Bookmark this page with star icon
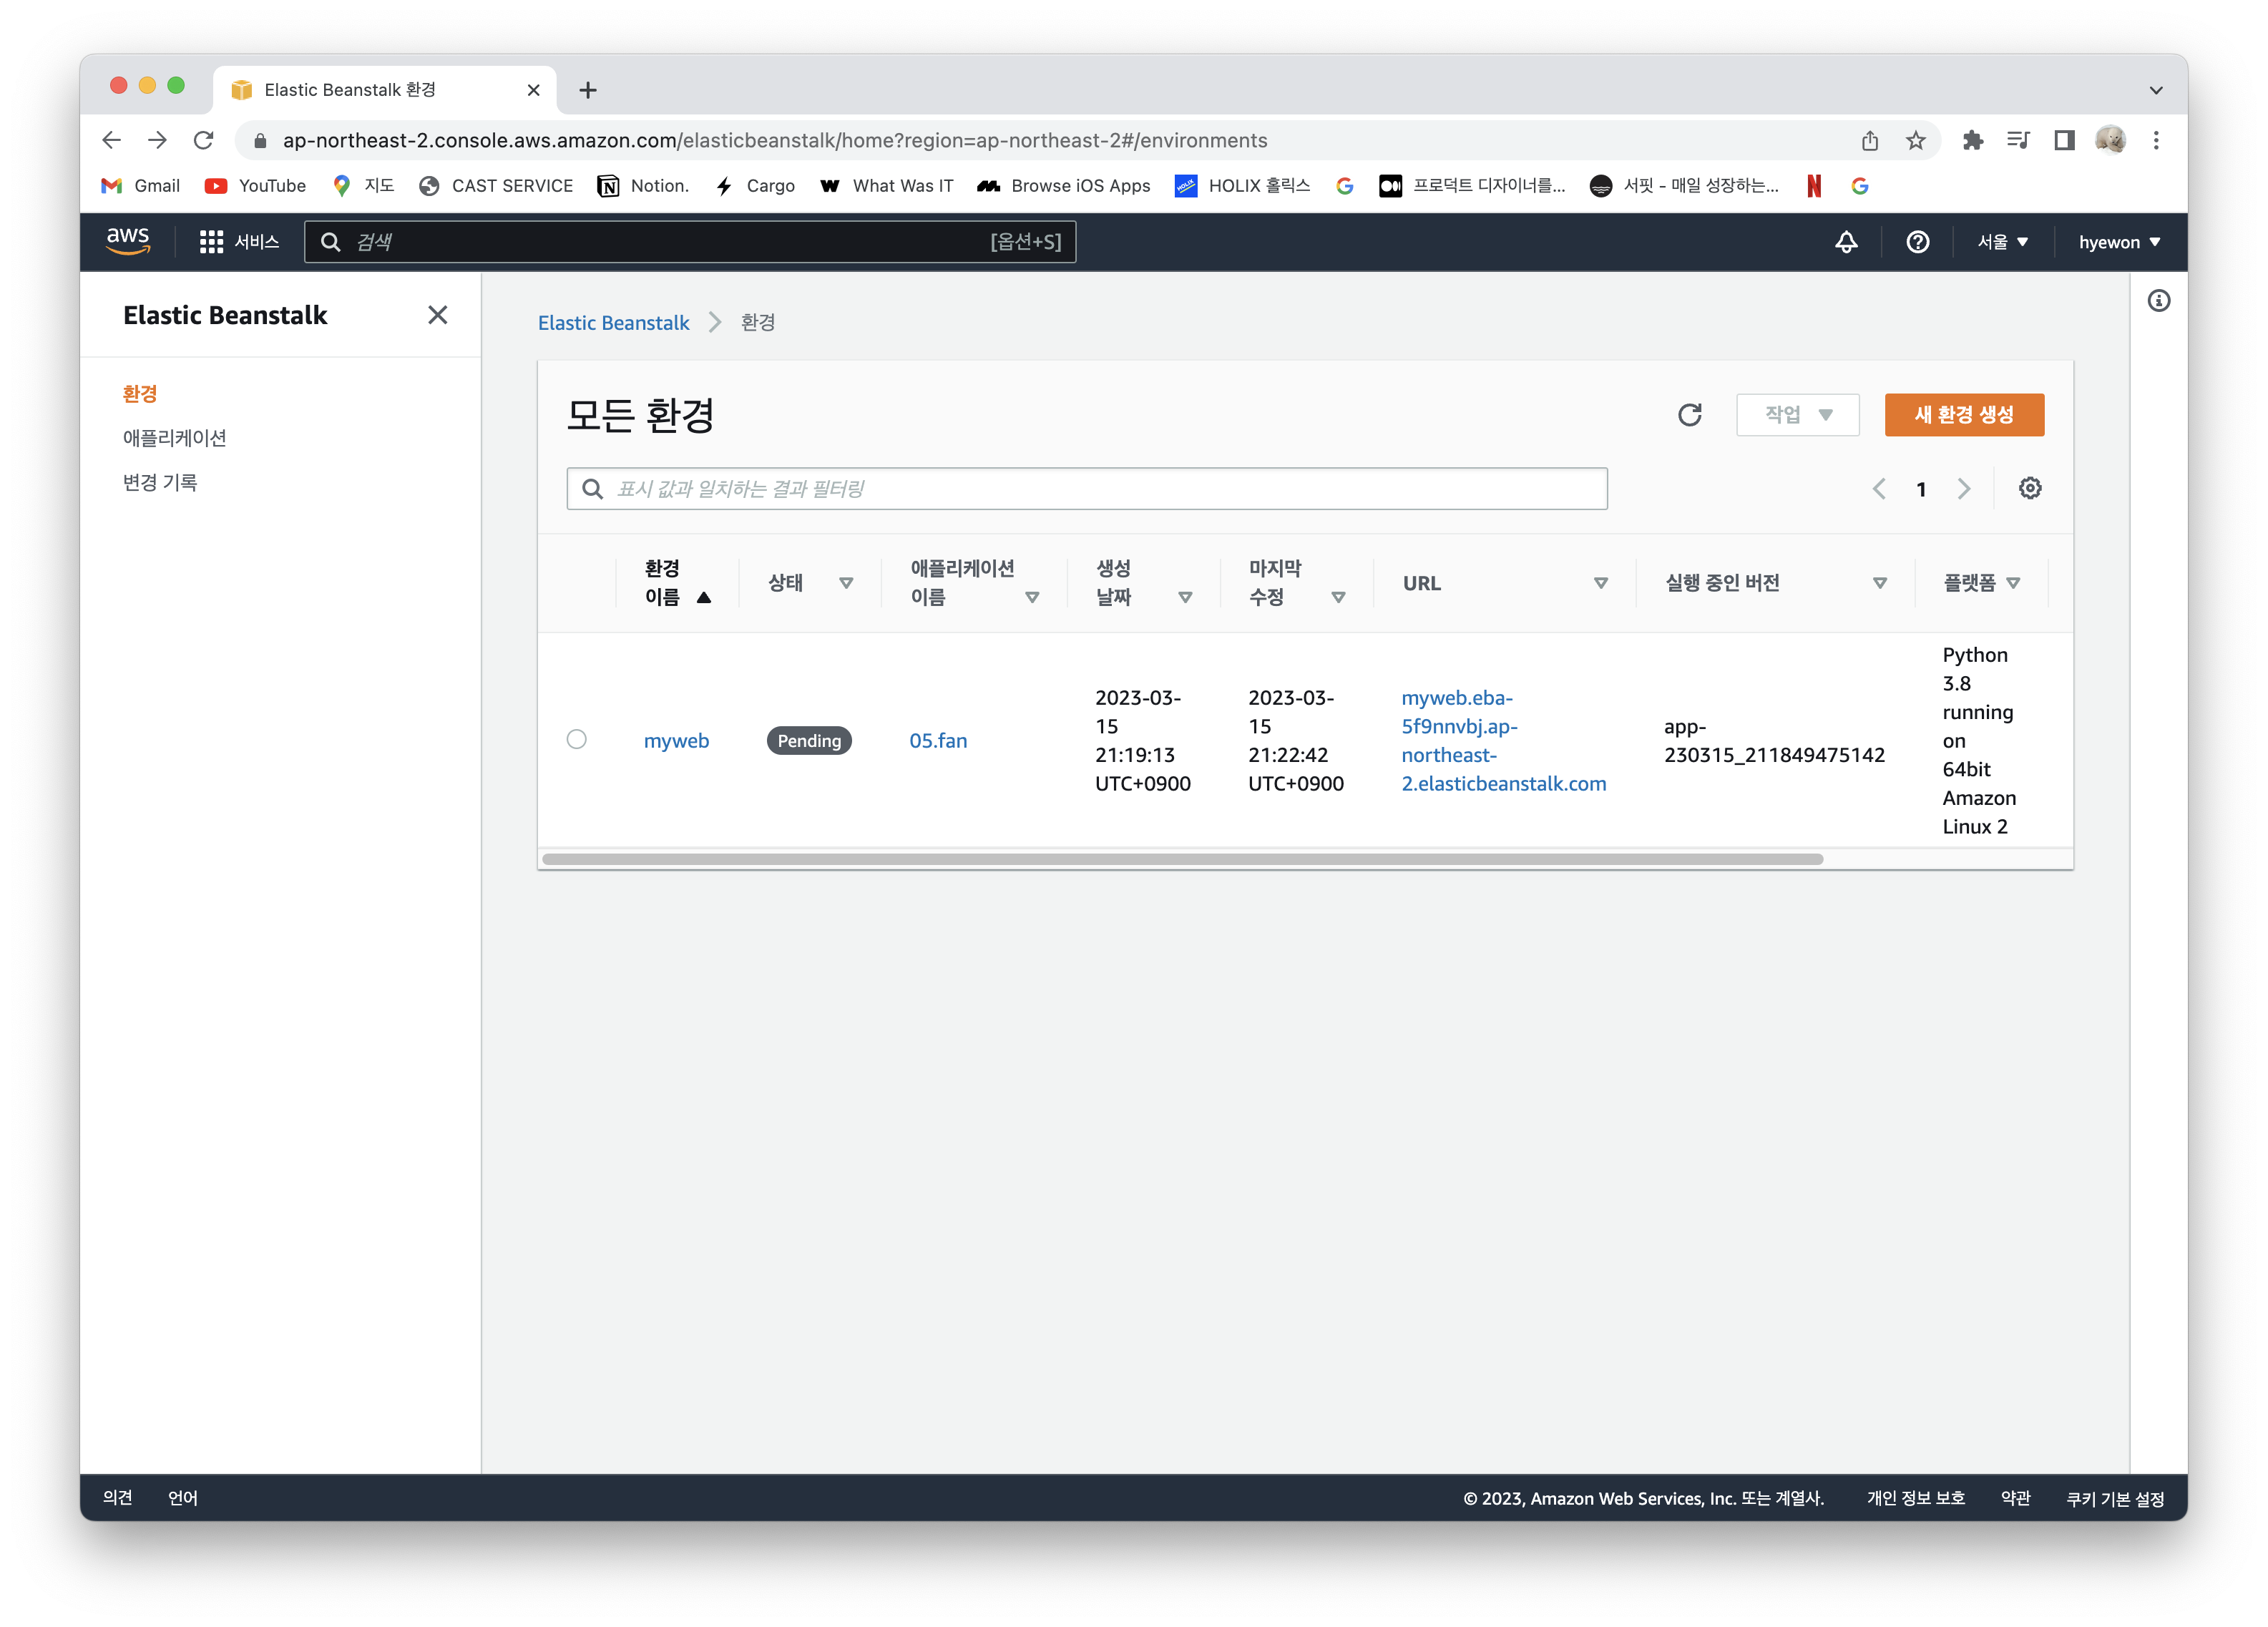 click(x=1915, y=141)
